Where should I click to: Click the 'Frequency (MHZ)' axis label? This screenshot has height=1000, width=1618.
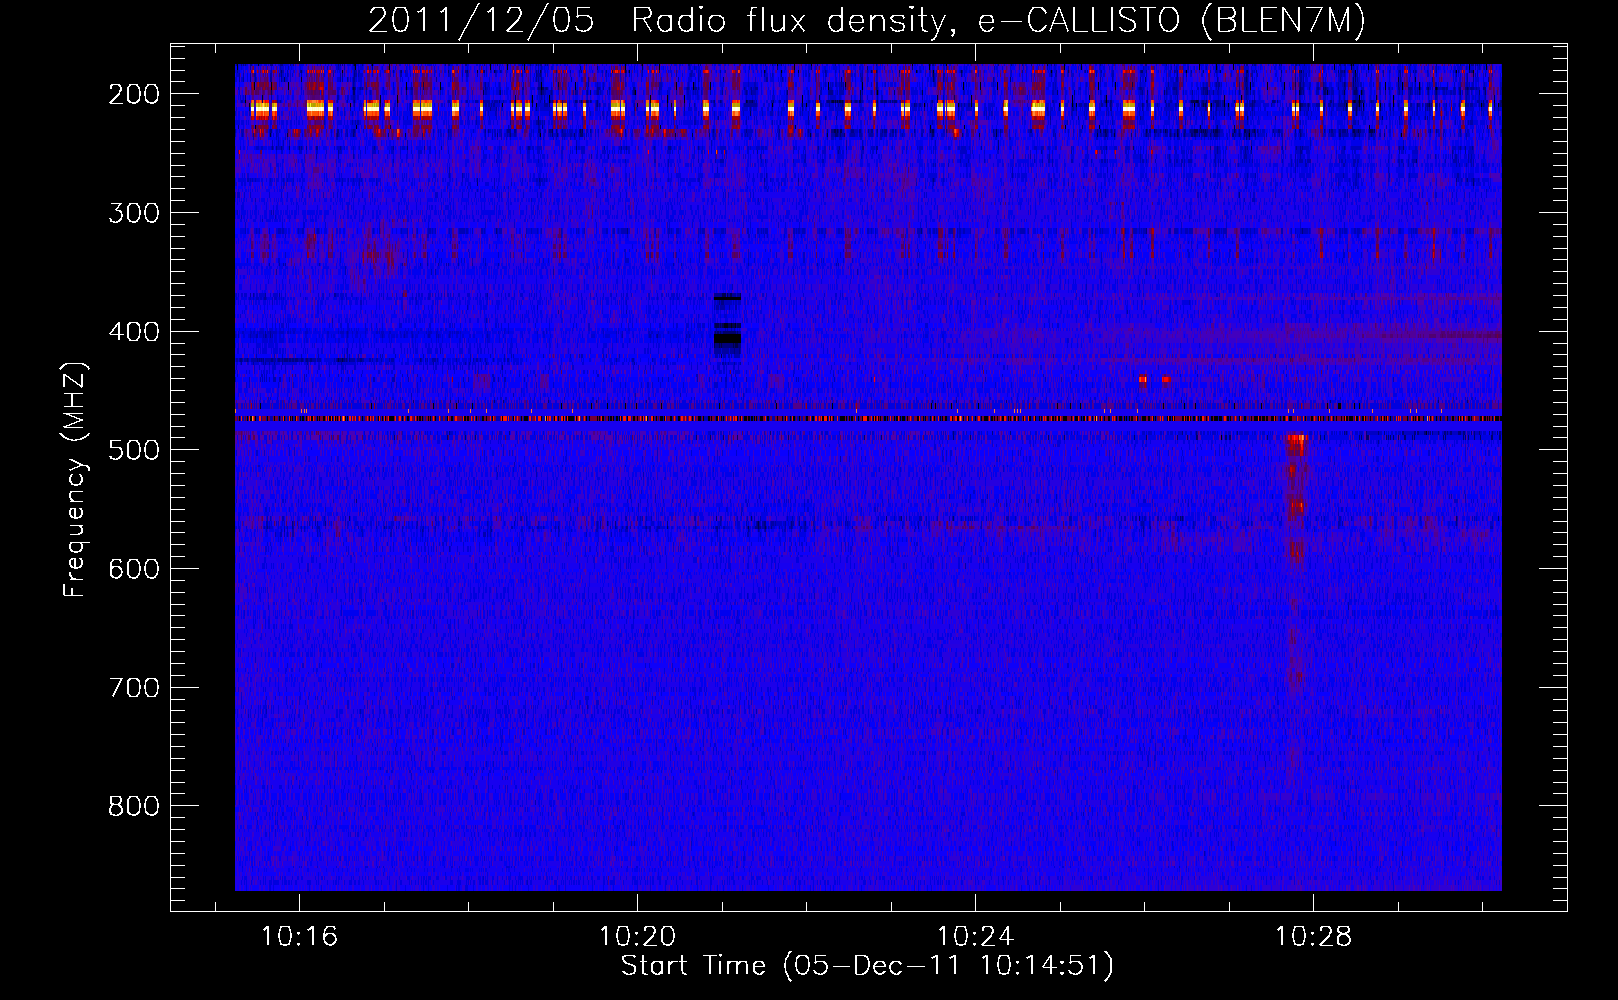tap(74, 480)
